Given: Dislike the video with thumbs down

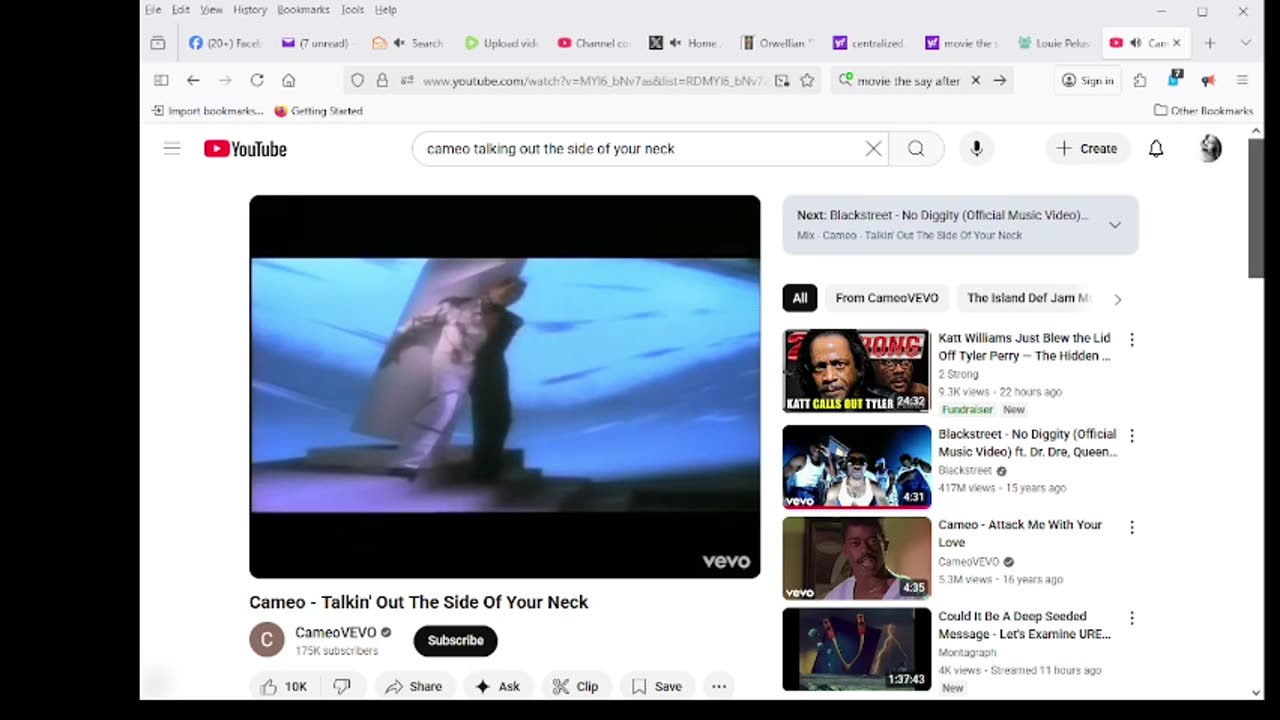Looking at the screenshot, I should click(342, 686).
